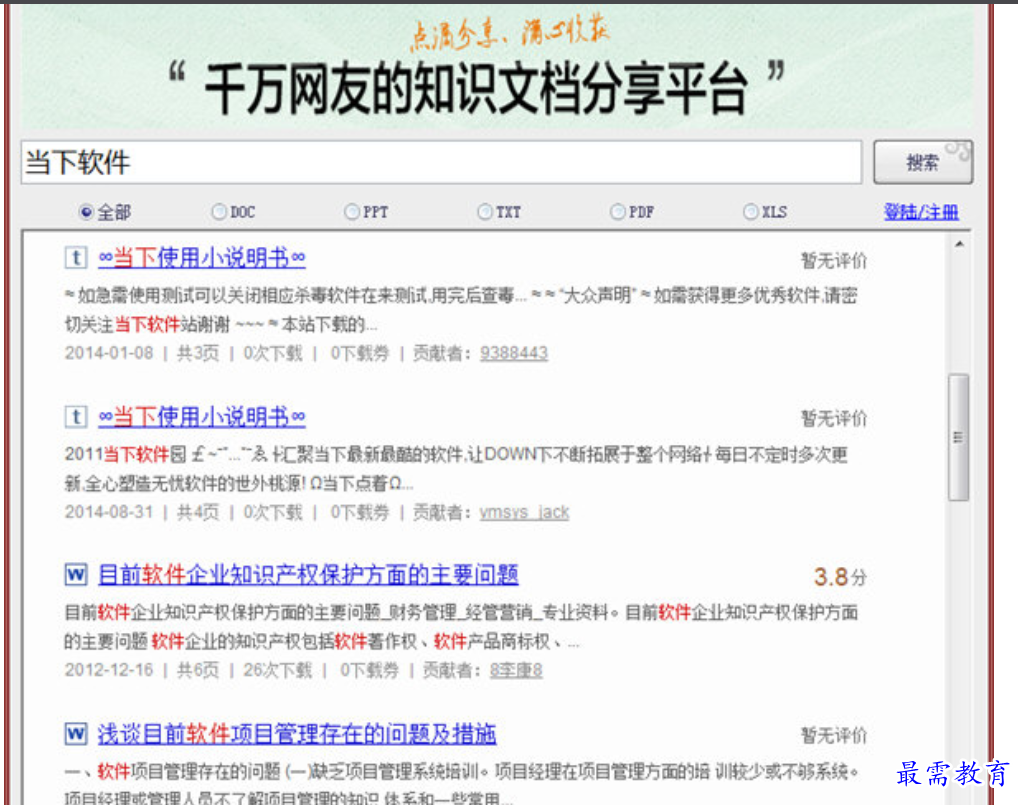Select the XLS file type filter

(x=750, y=212)
